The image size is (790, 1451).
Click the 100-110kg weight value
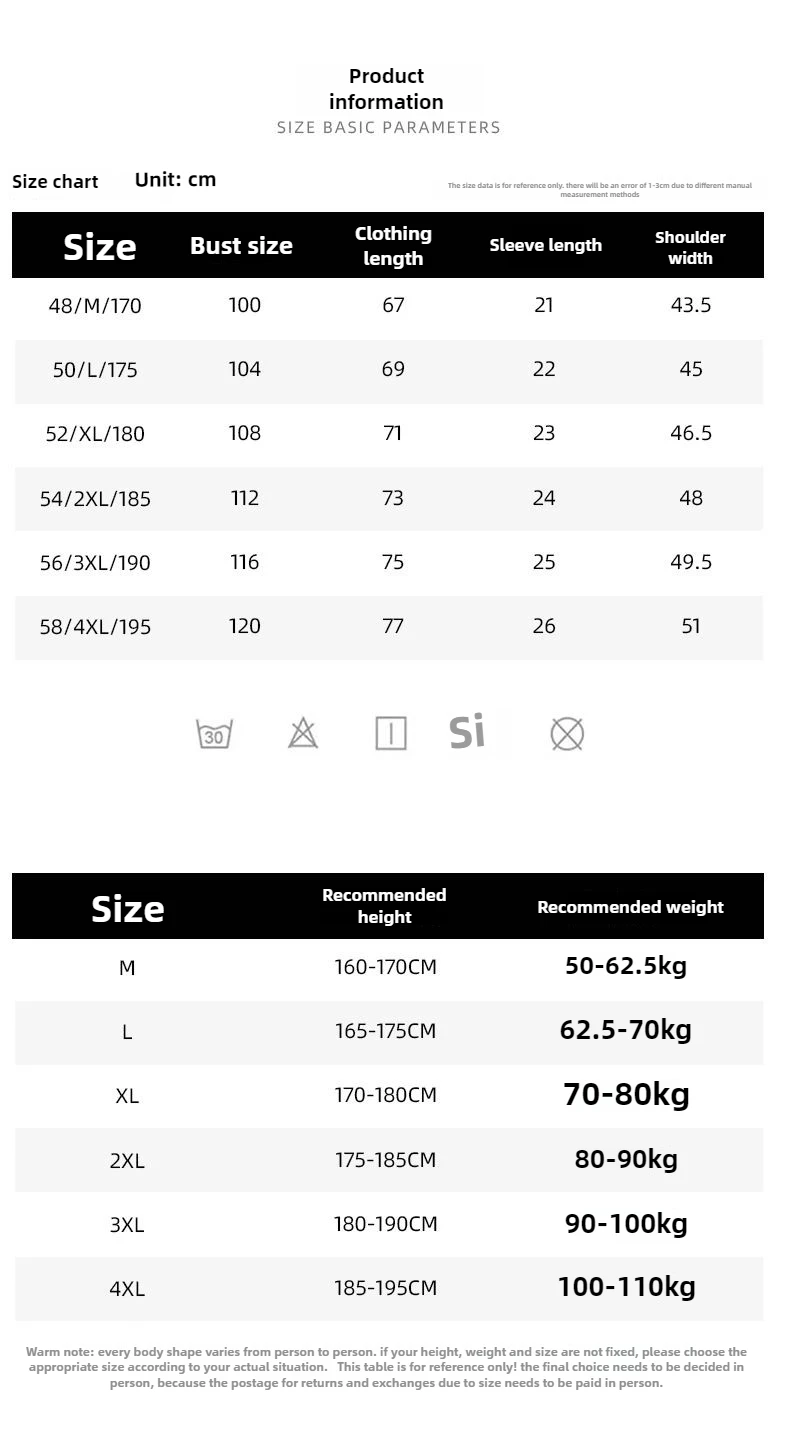click(627, 1287)
